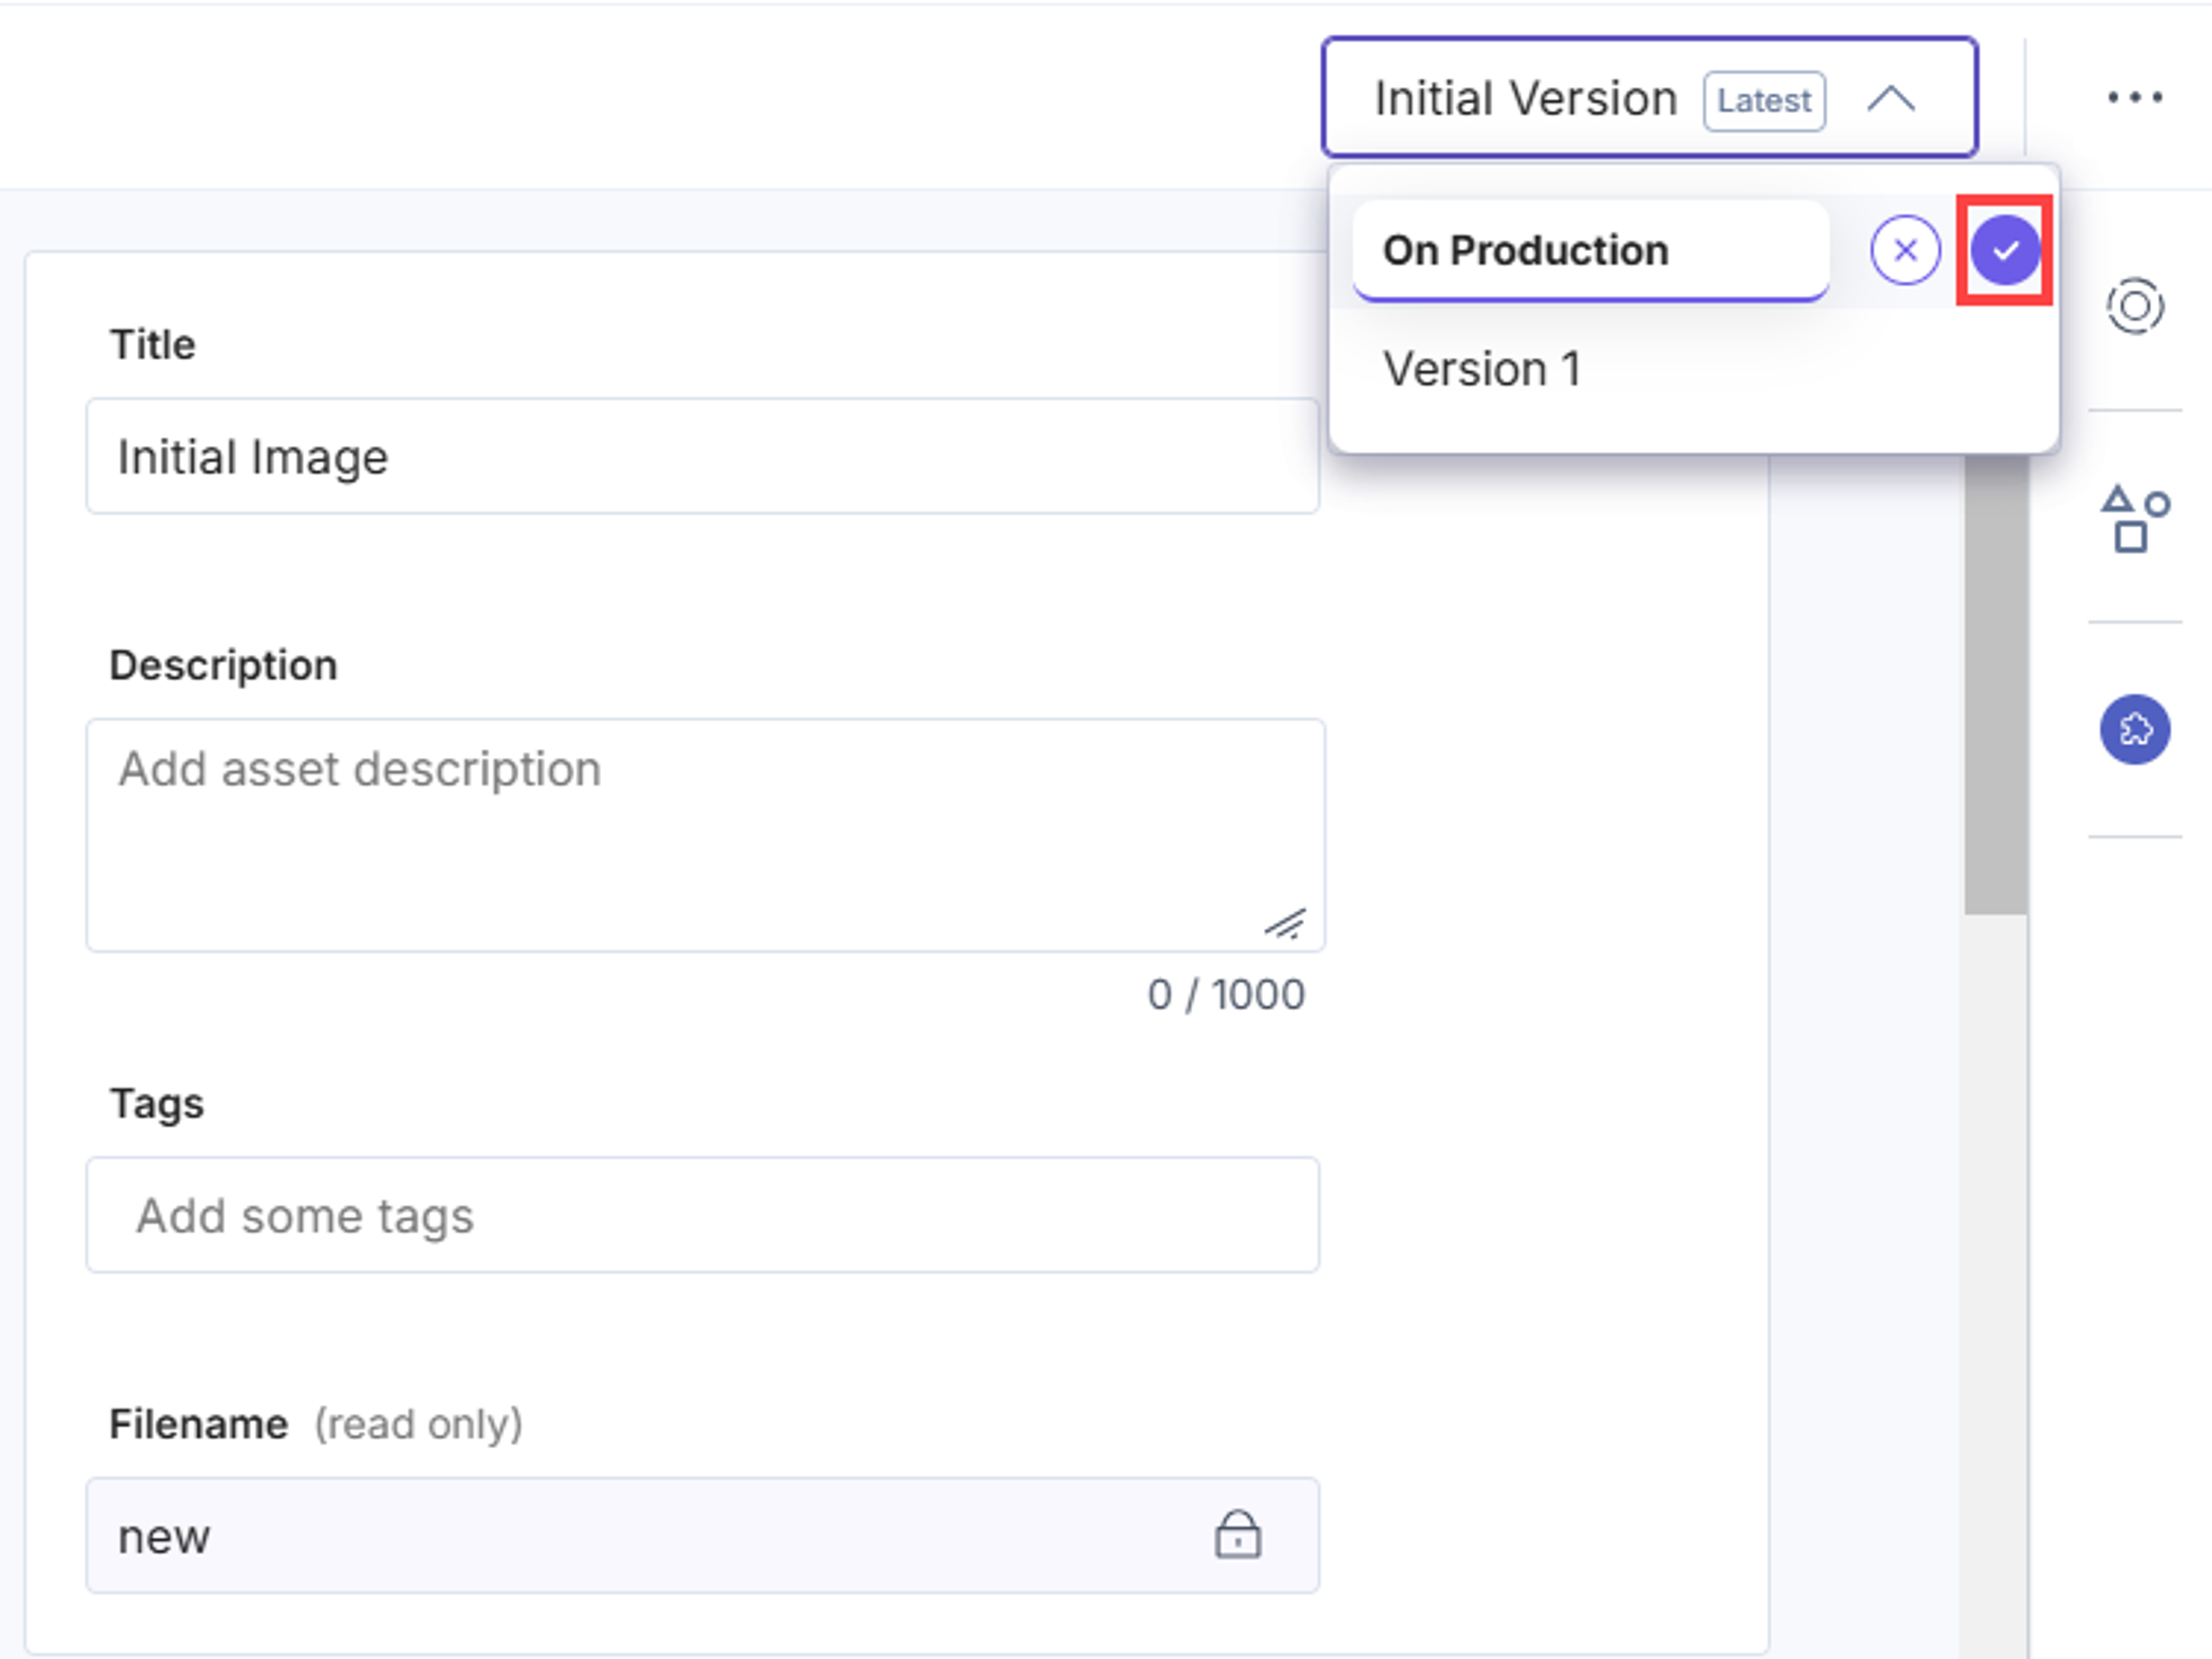Screen dimensions: 2212x1659
Task: Click the Initial Version label text
Action: pyautogui.click(x=1525, y=99)
